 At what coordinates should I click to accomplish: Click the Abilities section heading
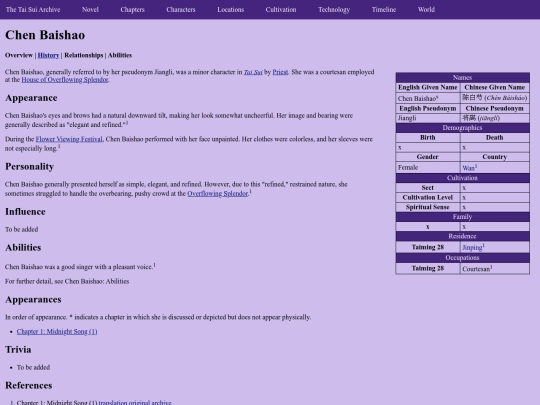tap(23, 248)
